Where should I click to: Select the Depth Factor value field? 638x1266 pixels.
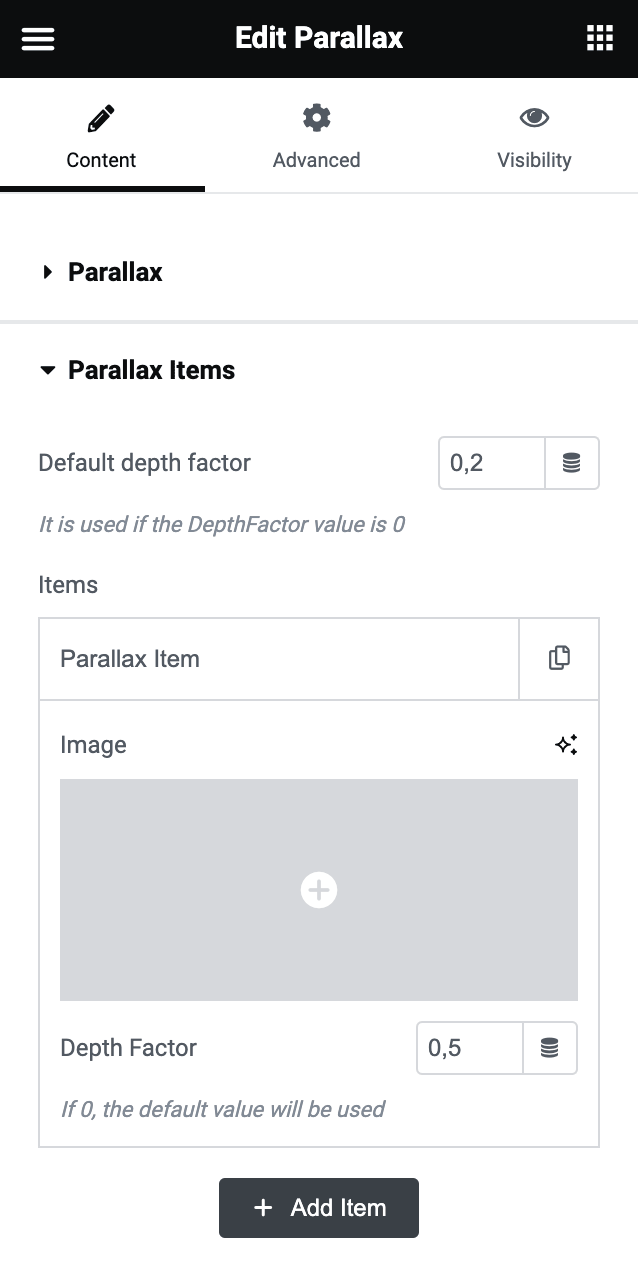[x=468, y=1047]
